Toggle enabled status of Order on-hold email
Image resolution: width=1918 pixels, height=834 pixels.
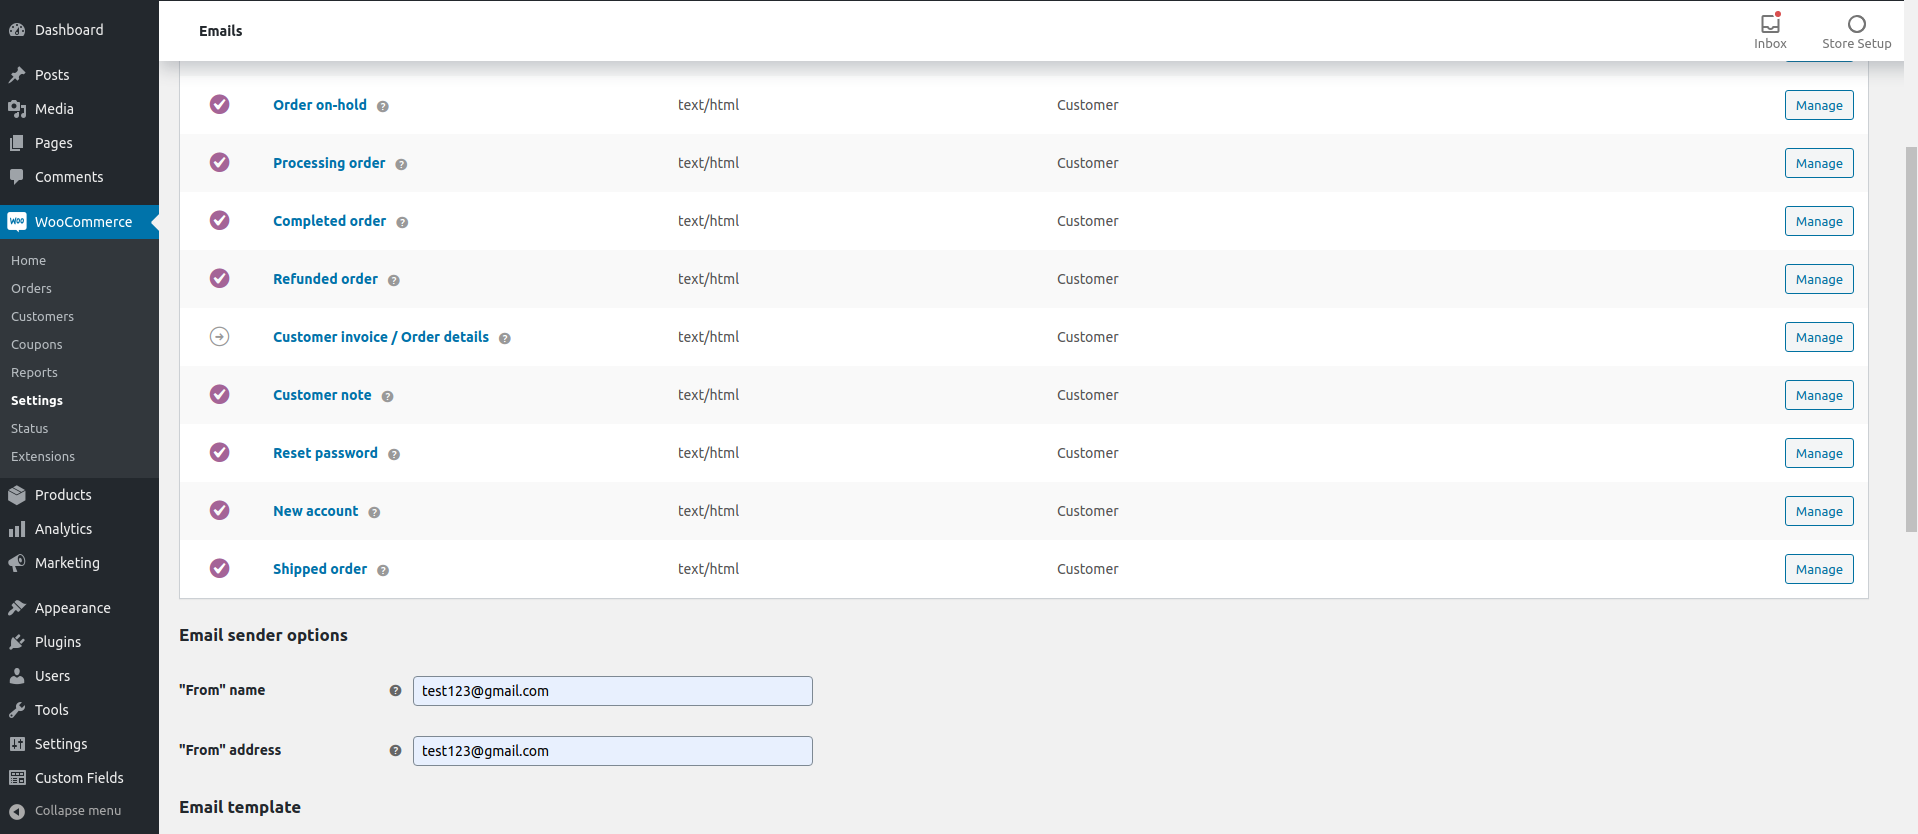pyautogui.click(x=220, y=104)
